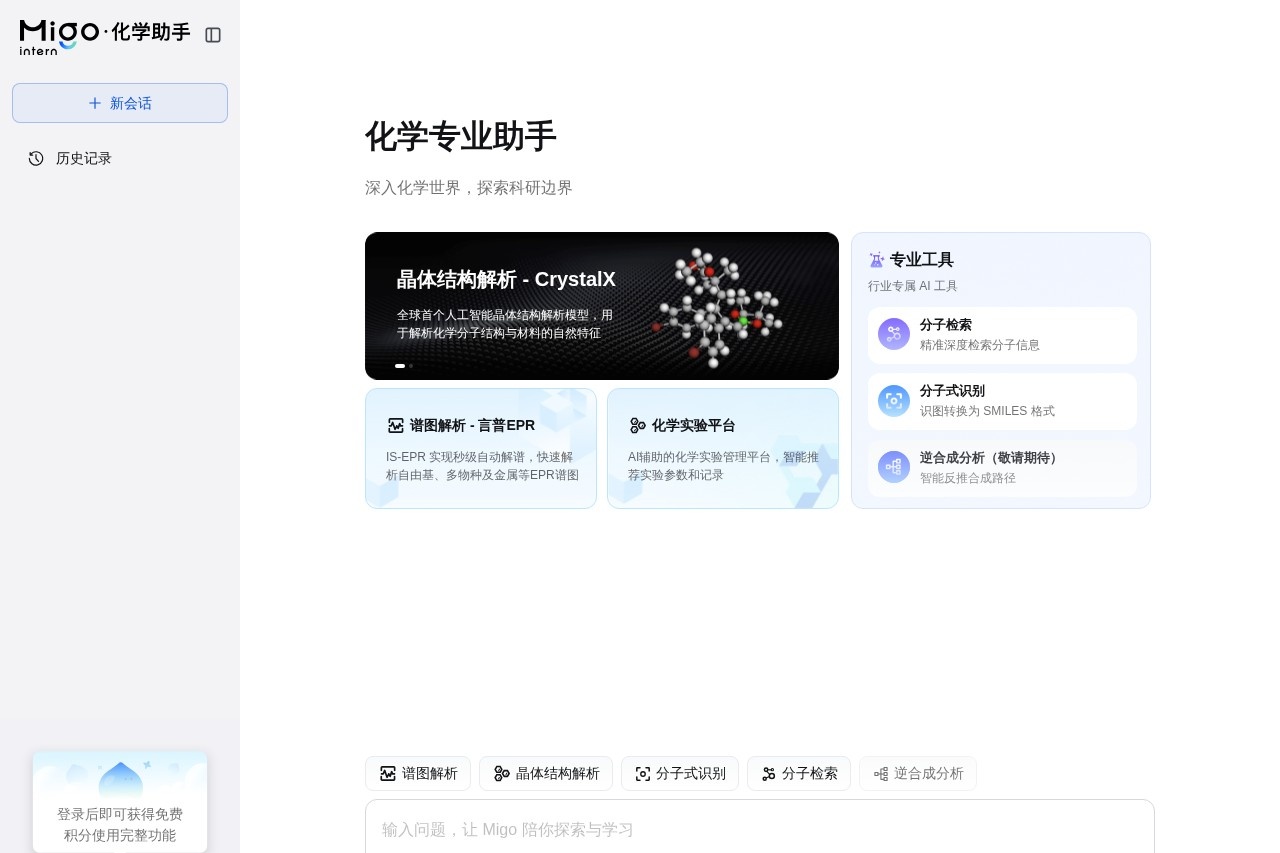This screenshot has height=853, width=1280.
Task: Click the Migo intern logo
Action: [x=60, y=36]
